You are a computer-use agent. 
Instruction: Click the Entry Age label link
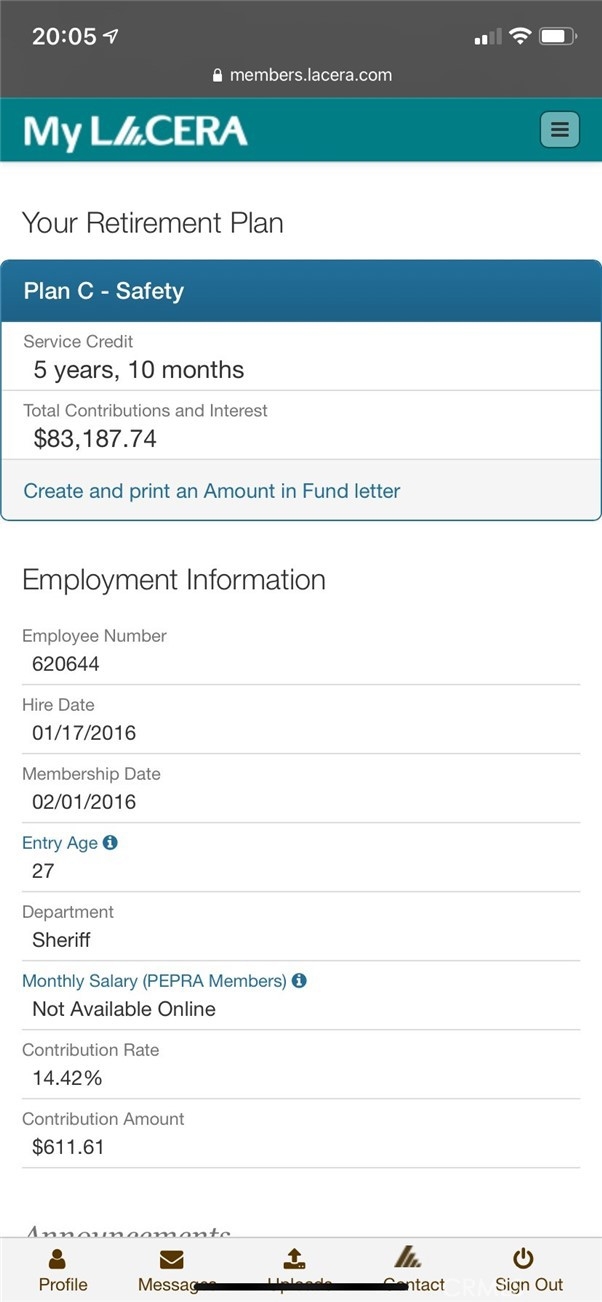tap(60, 843)
